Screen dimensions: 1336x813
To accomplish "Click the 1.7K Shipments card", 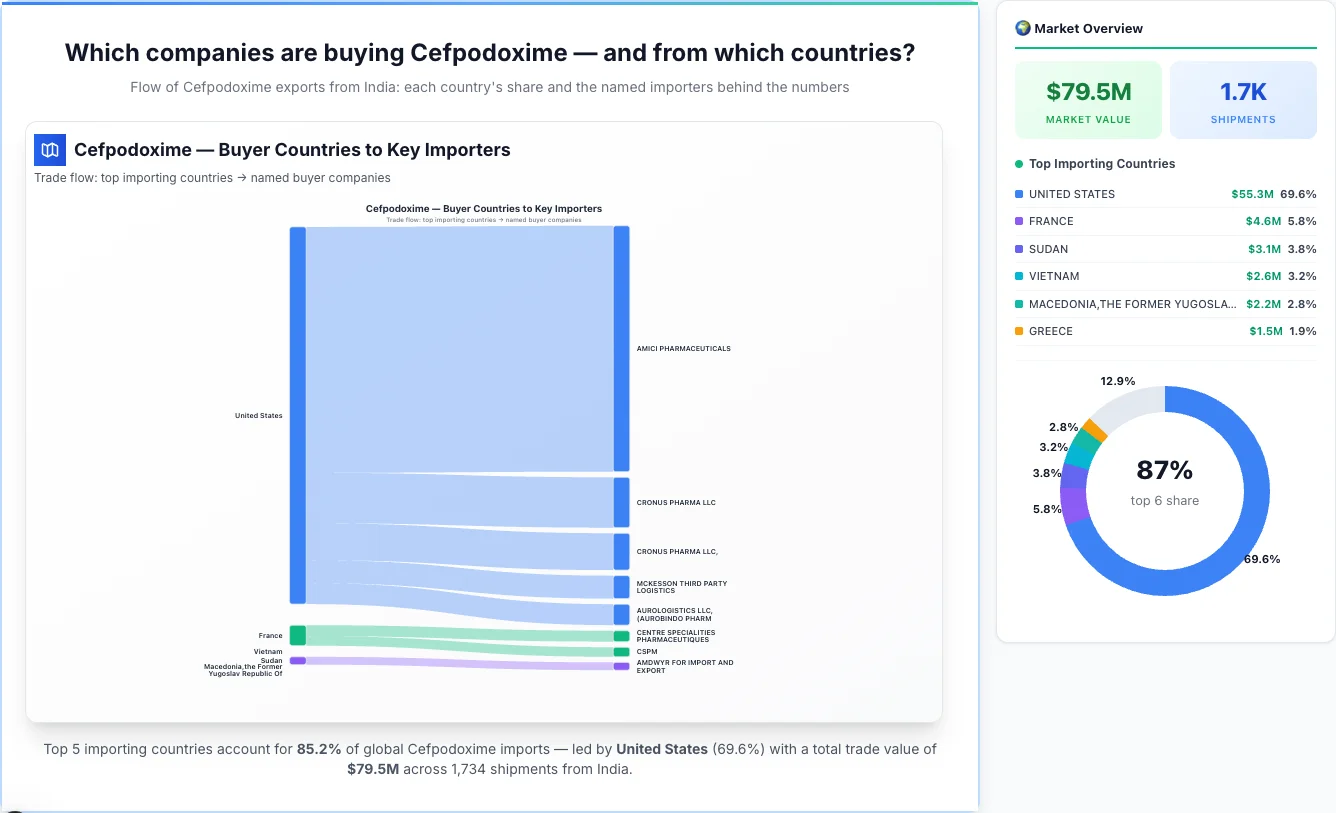I will pos(1243,99).
